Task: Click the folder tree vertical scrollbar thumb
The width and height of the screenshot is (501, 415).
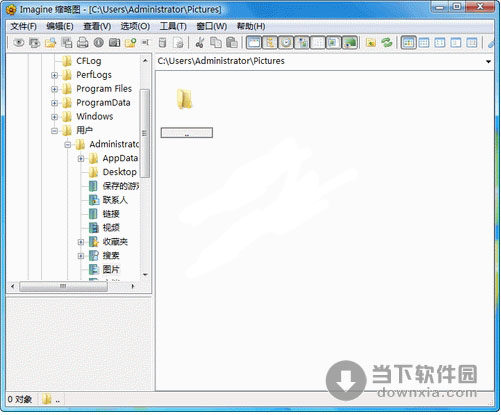Action: 145,133
